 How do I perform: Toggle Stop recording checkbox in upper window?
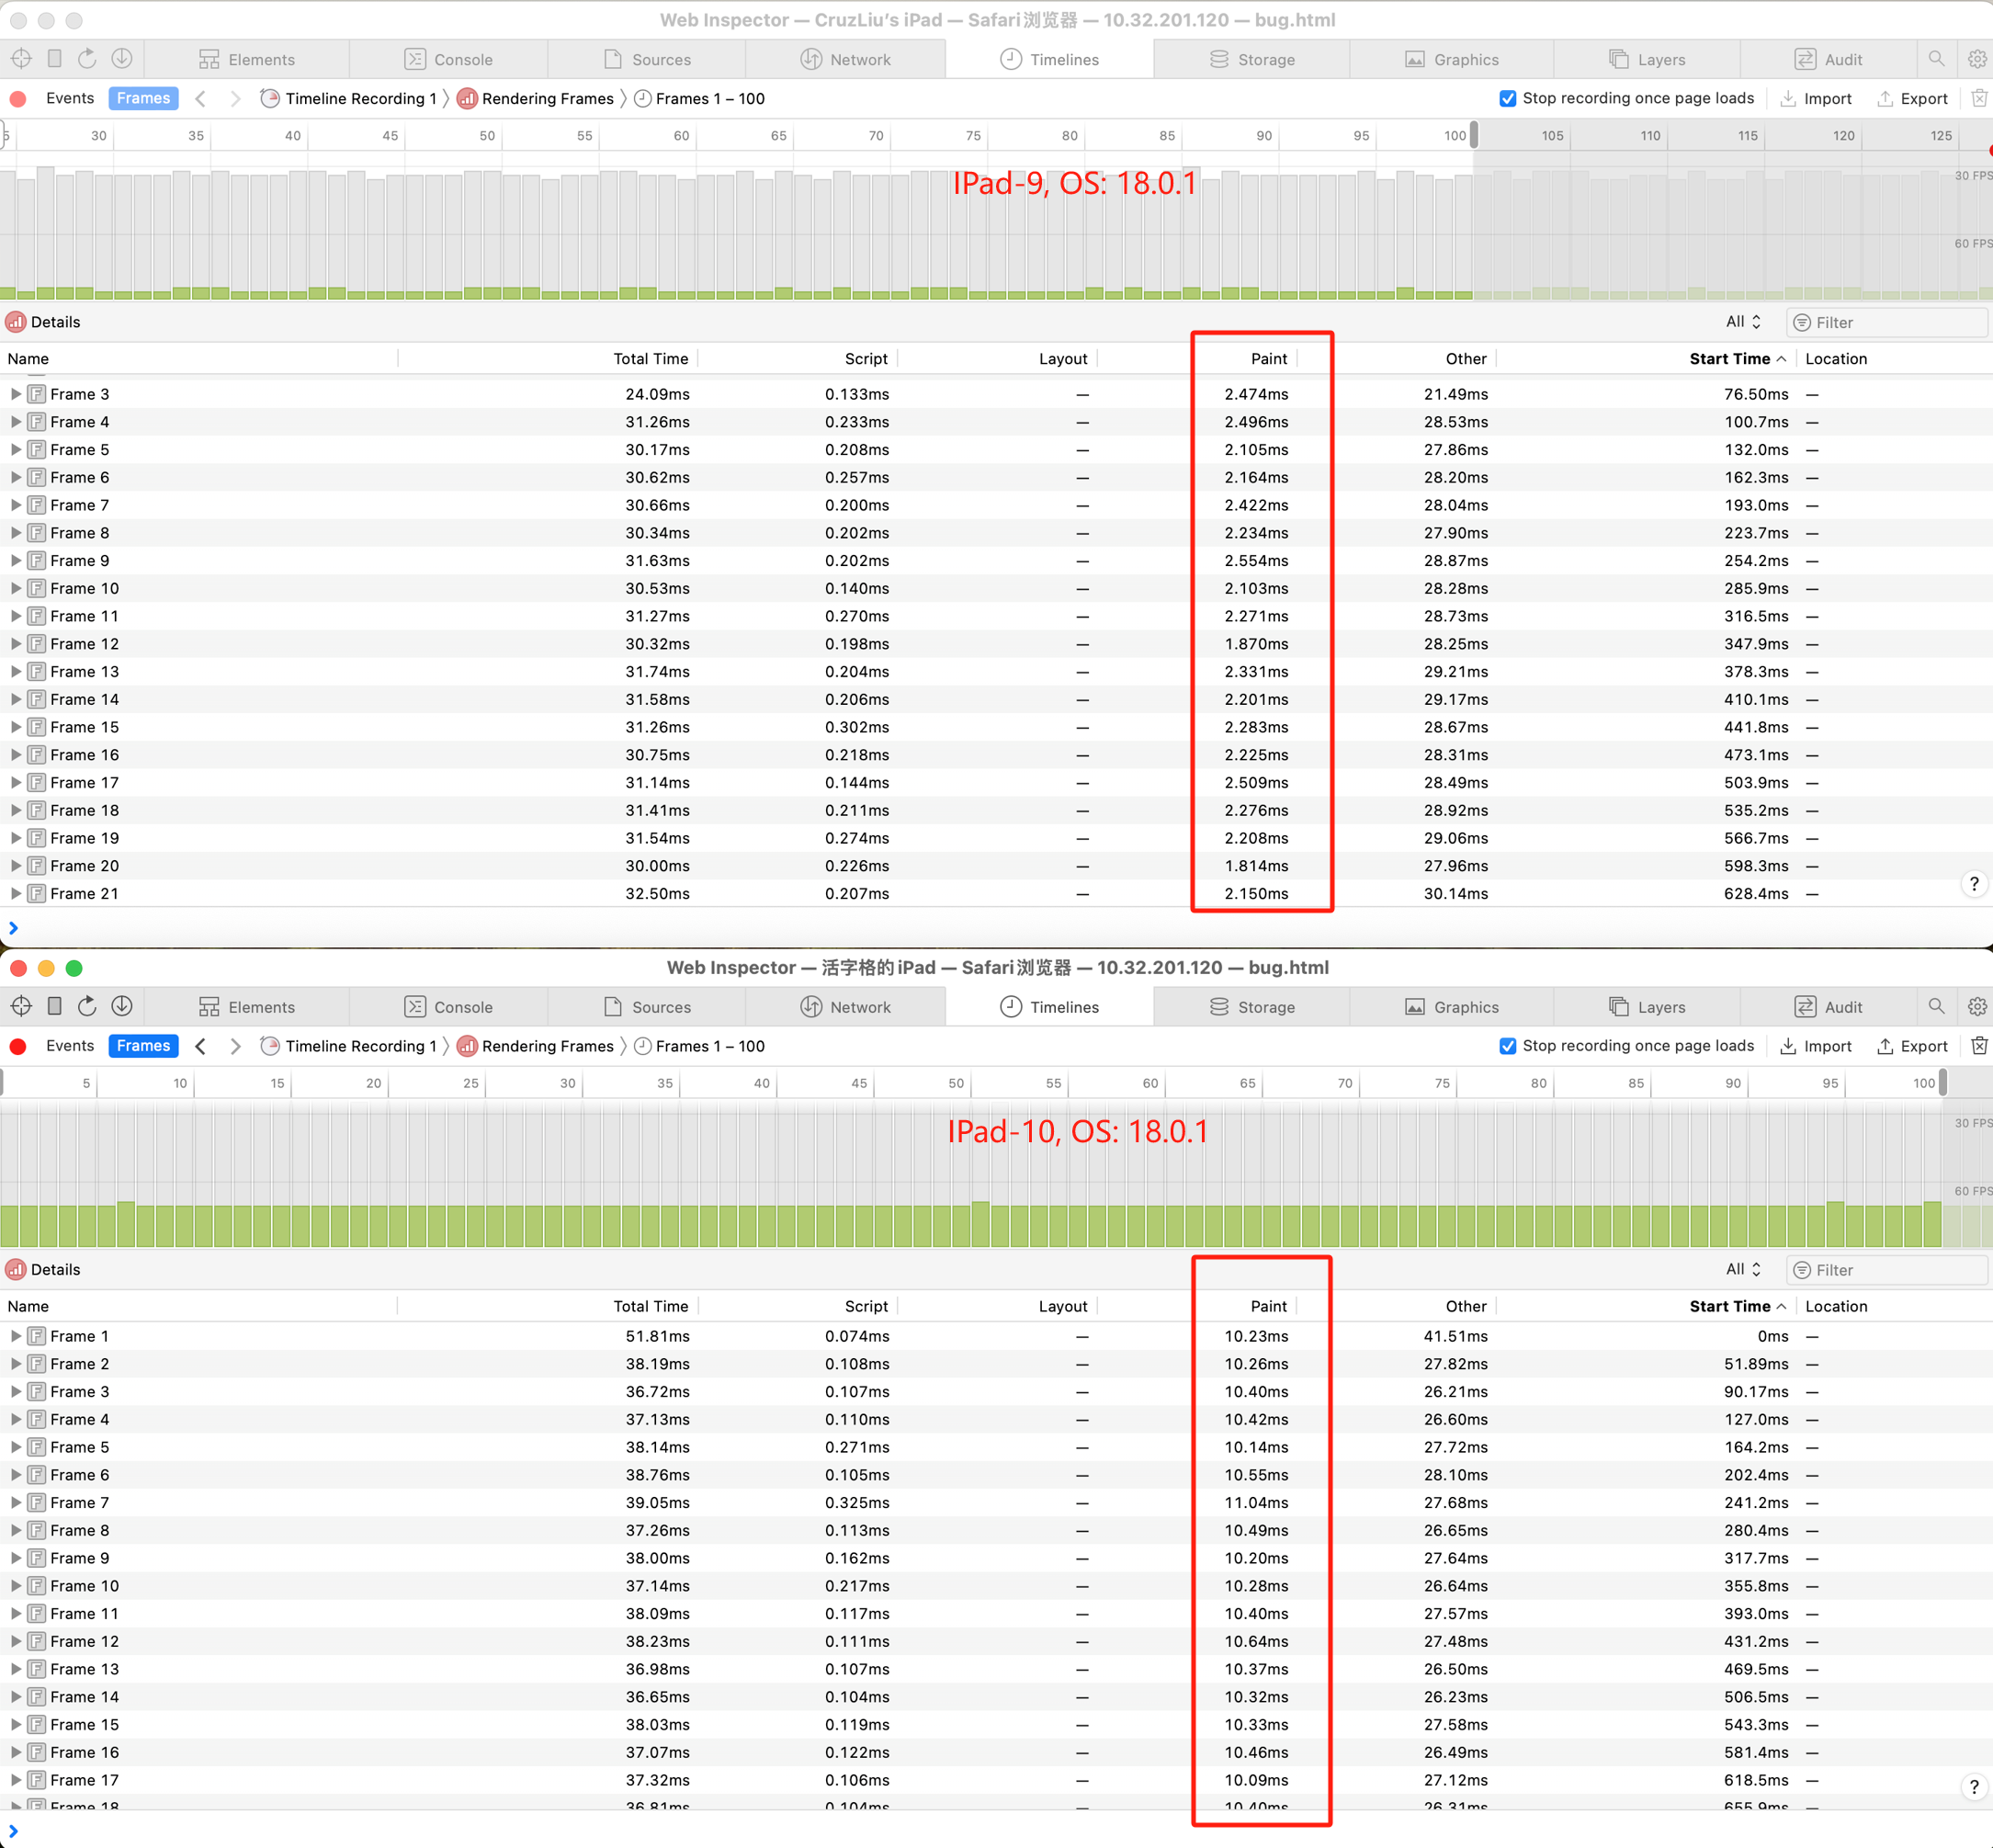coord(1507,98)
